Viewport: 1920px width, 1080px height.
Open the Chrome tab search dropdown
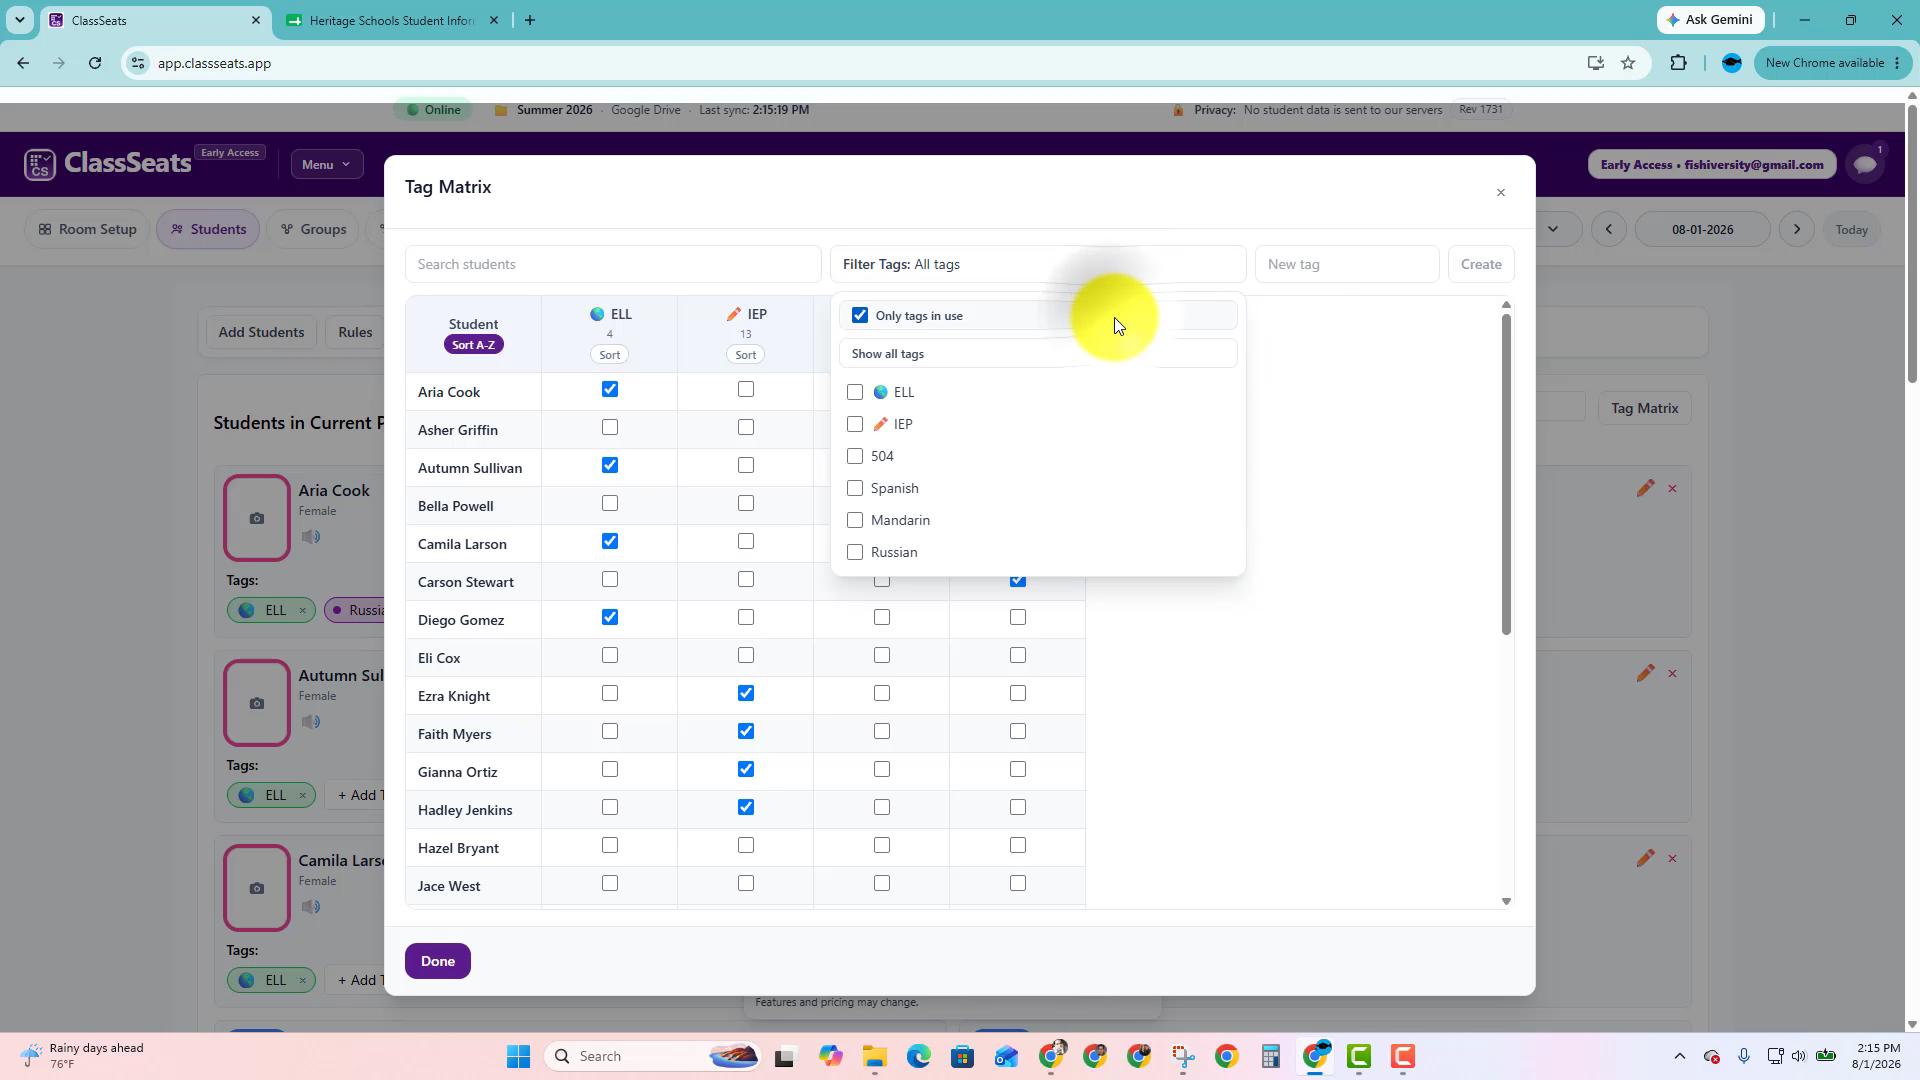[19, 20]
